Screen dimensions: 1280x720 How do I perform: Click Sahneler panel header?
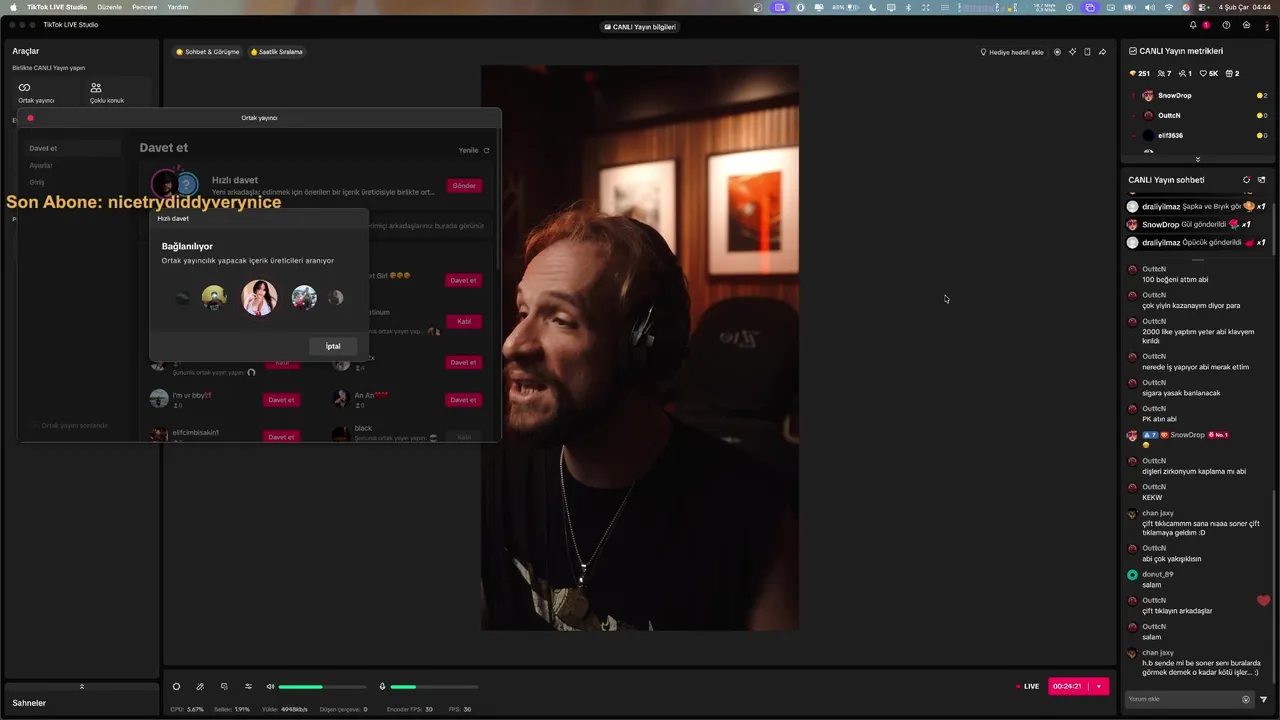81,703
